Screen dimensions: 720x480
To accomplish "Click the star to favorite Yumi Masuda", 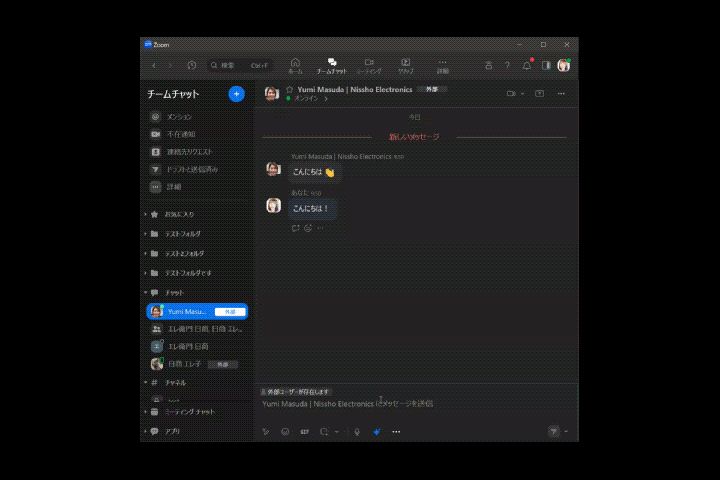I will [289, 89].
